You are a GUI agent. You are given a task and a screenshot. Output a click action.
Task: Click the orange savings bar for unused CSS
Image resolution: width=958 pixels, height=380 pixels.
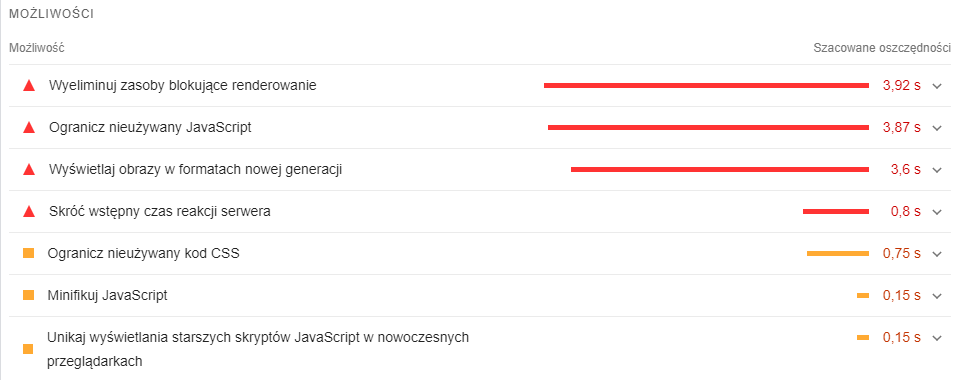[x=838, y=253]
